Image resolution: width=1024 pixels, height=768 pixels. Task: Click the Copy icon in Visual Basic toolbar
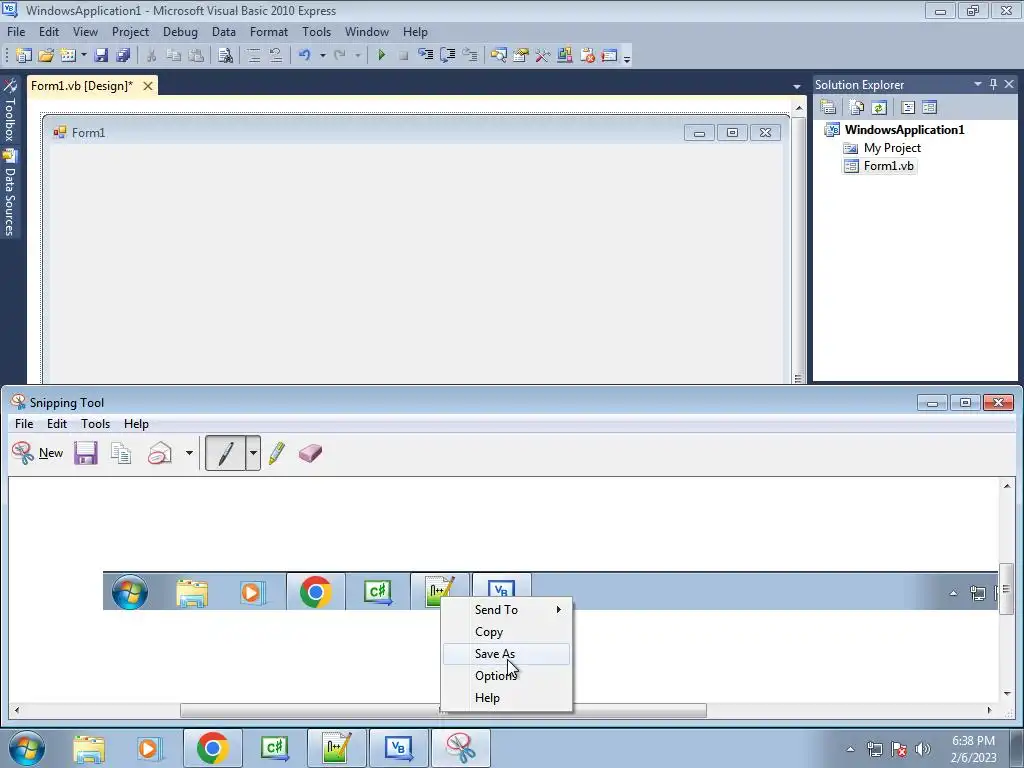click(174, 56)
